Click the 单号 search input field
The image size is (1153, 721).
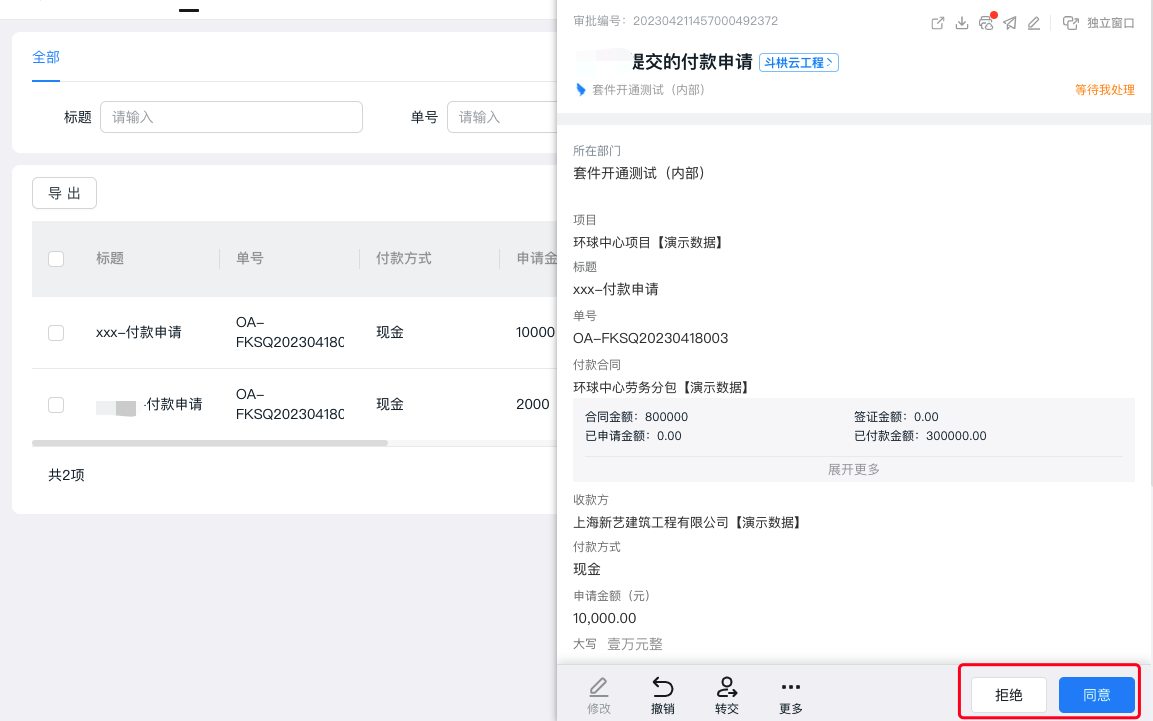[502, 117]
